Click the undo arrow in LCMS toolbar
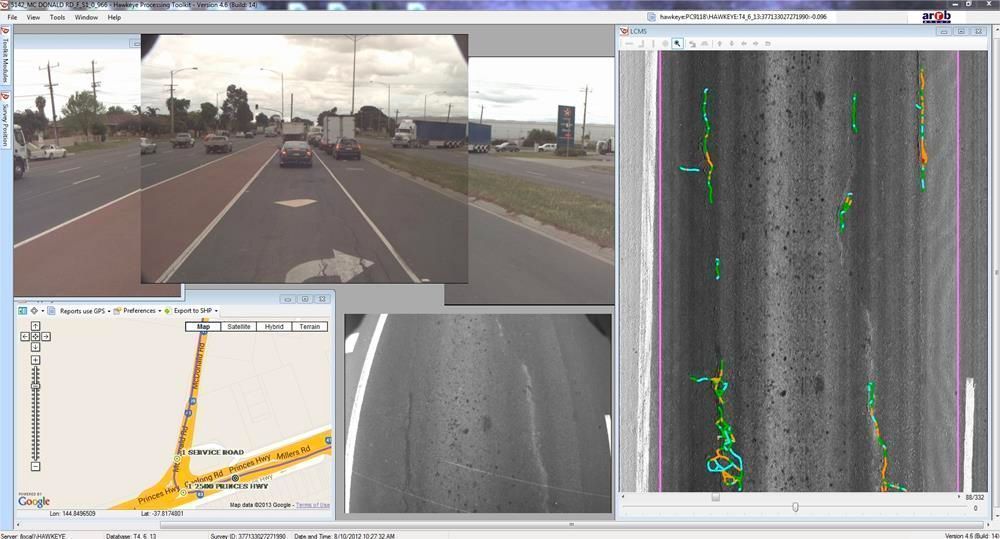The height and width of the screenshot is (539, 1000). click(692, 43)
